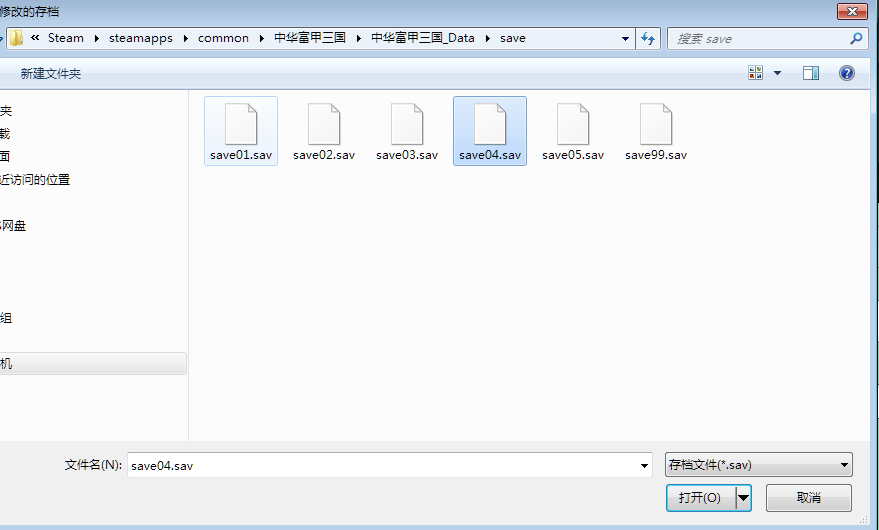The width and height of the screenshot is (879, 530).
Task: Go to 中华富甲三国 folder breadcrumb
Action: tap(309, 38)
